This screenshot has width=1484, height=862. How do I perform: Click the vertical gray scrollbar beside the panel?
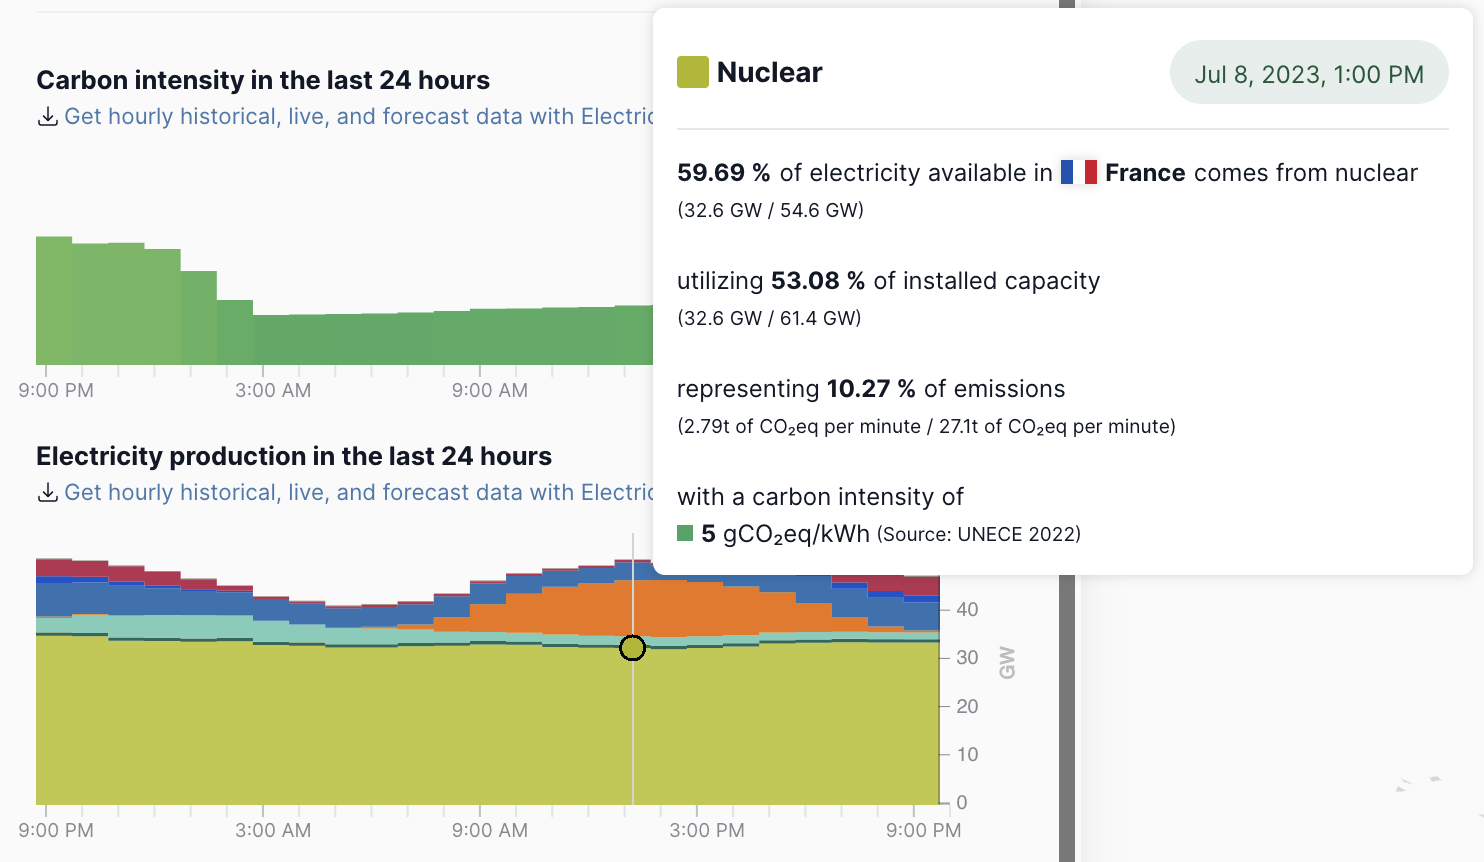point(1067,700)
